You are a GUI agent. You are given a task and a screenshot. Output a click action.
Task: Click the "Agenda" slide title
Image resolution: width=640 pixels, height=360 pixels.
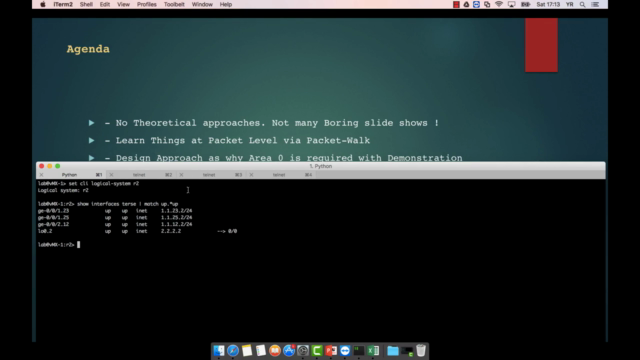88,49
